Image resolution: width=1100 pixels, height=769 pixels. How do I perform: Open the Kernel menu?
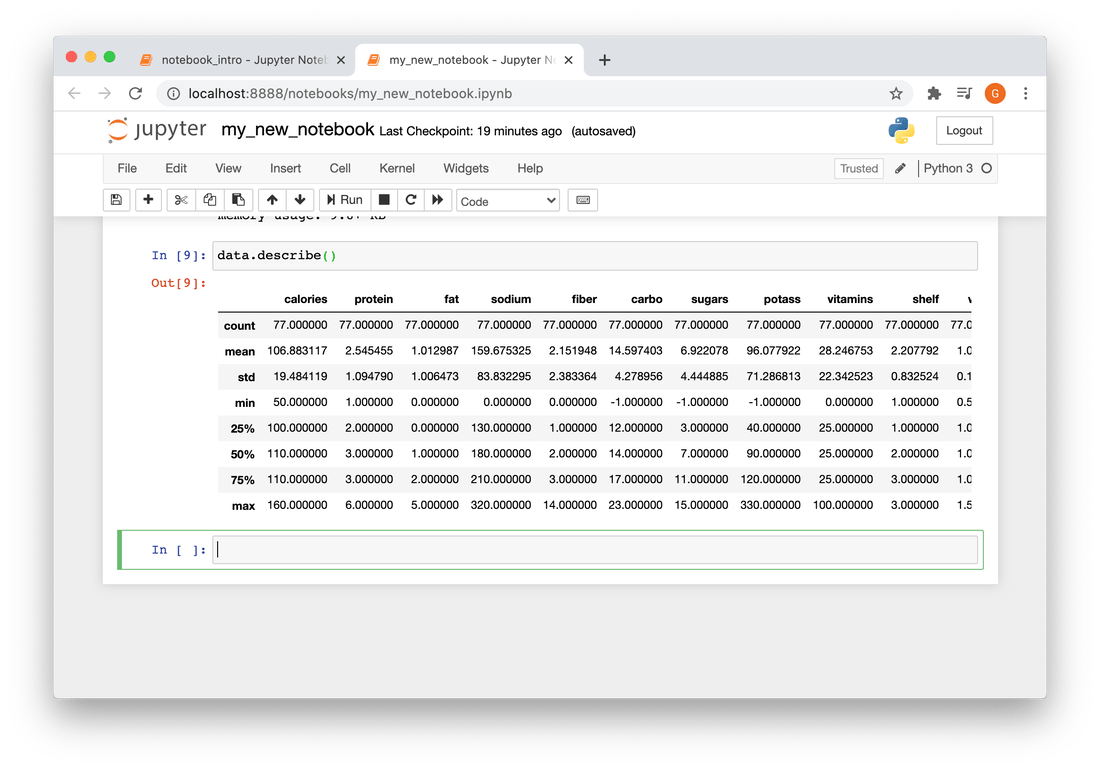click(397, 168)
